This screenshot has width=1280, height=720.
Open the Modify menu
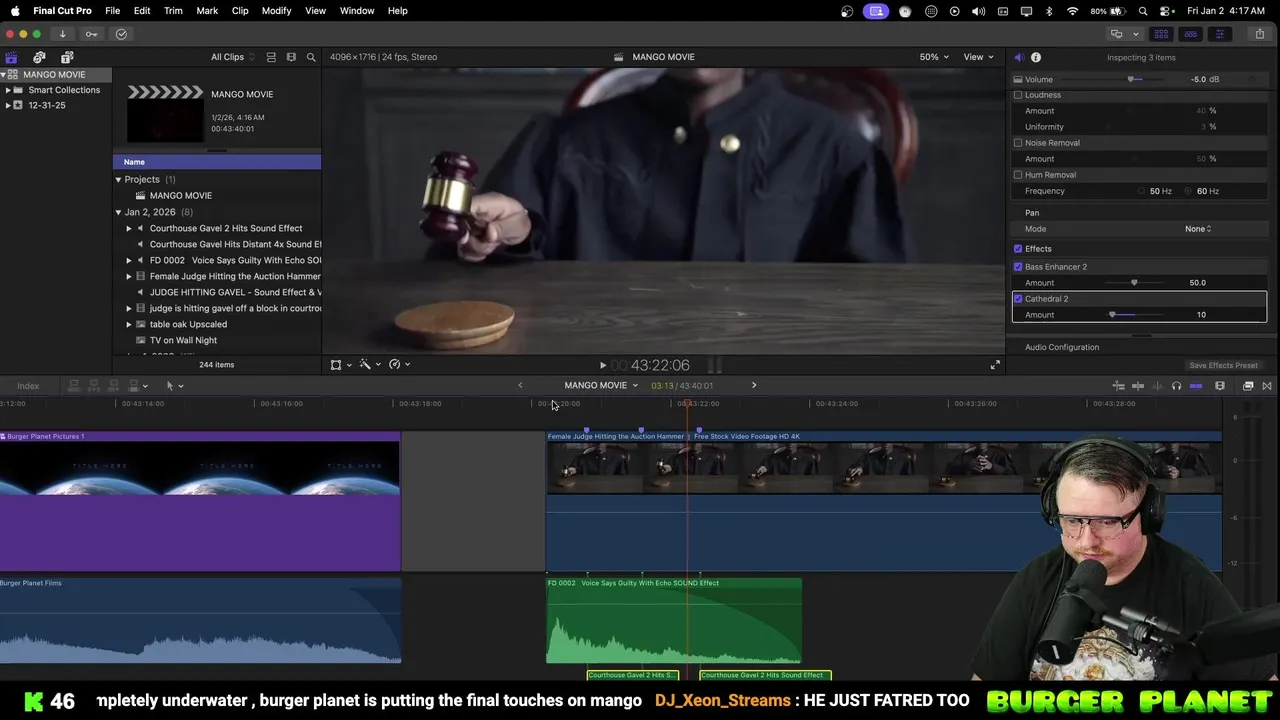coord(276,10)
